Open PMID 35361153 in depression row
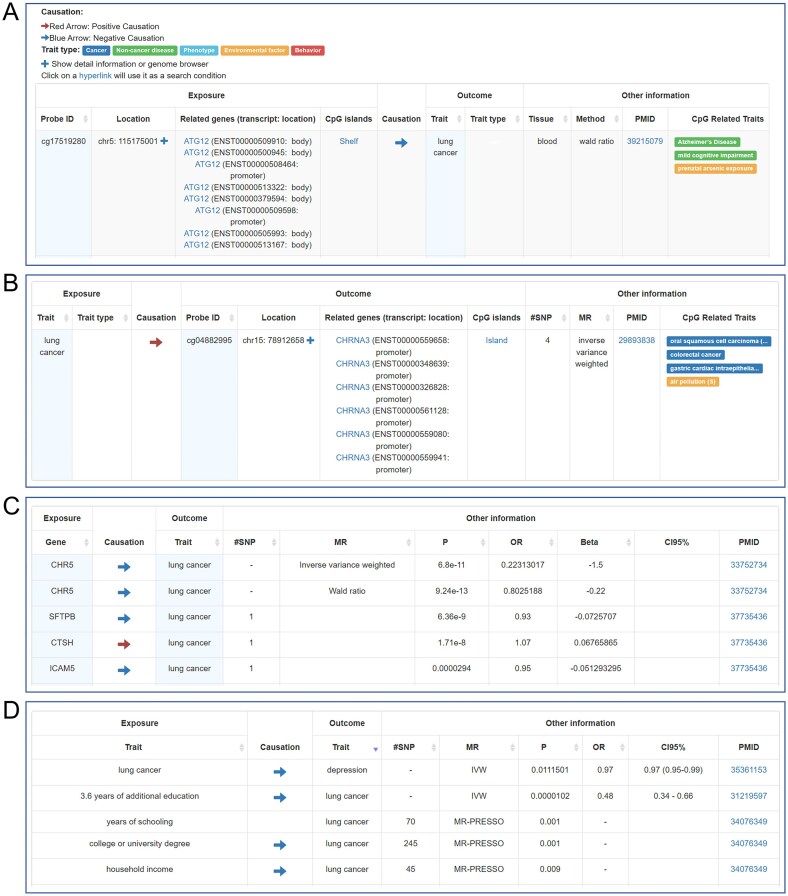The image size is (788, 896). point(749,770)
